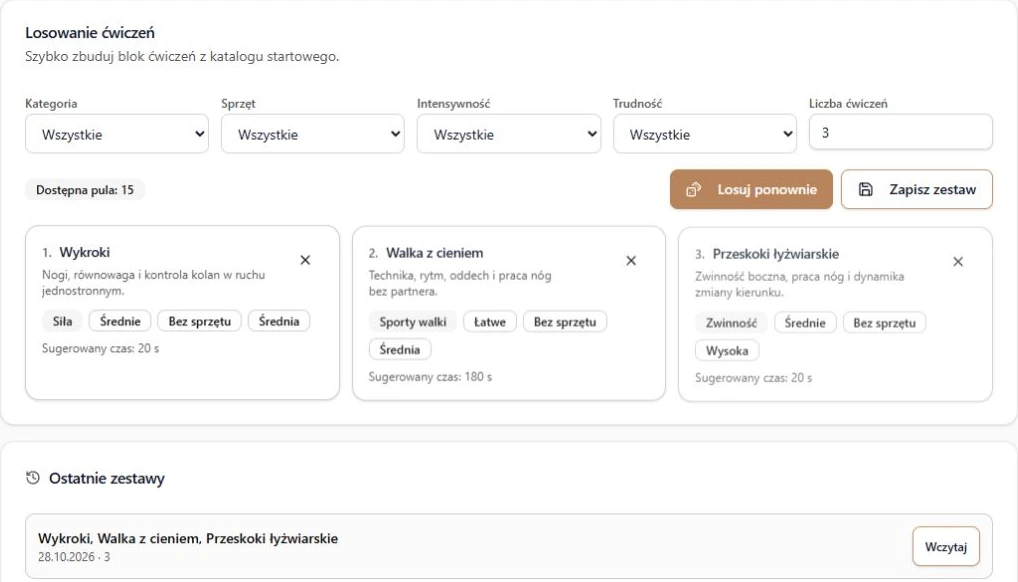Click the history icon beside Ostatnie zestawy
Image resolution: width=1018 pixels, height=582 pixels.
[x=32, y=478]
